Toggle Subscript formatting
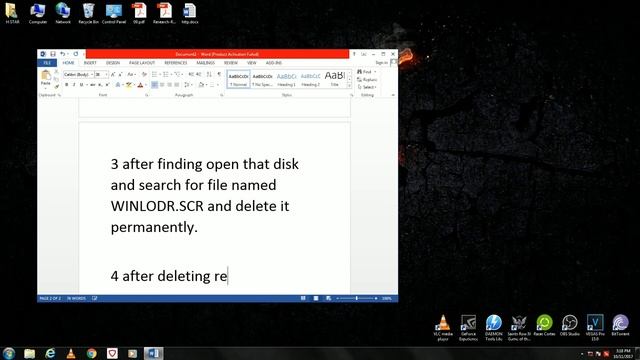This screenshot has width=640, height=360. point(100,85)
